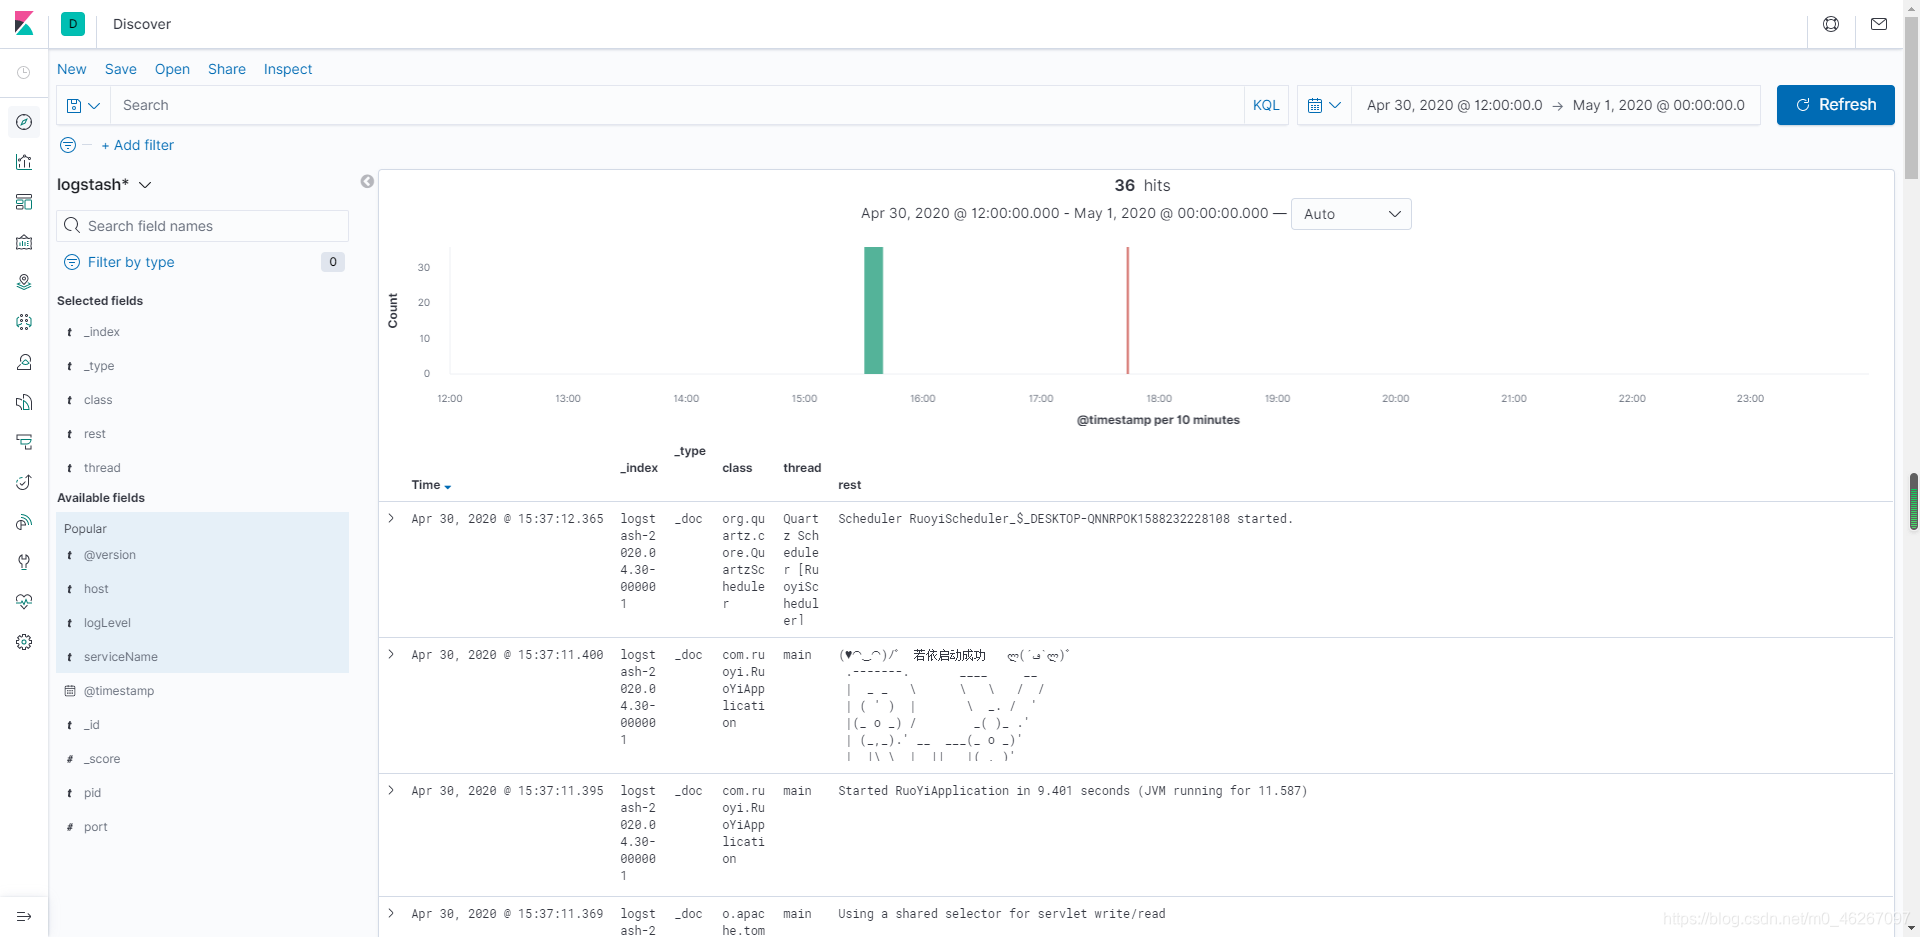Image resolution: width=1920 pixels, height=937 pixels.
Task: Open the saved query dropdown
Action: 83,105
